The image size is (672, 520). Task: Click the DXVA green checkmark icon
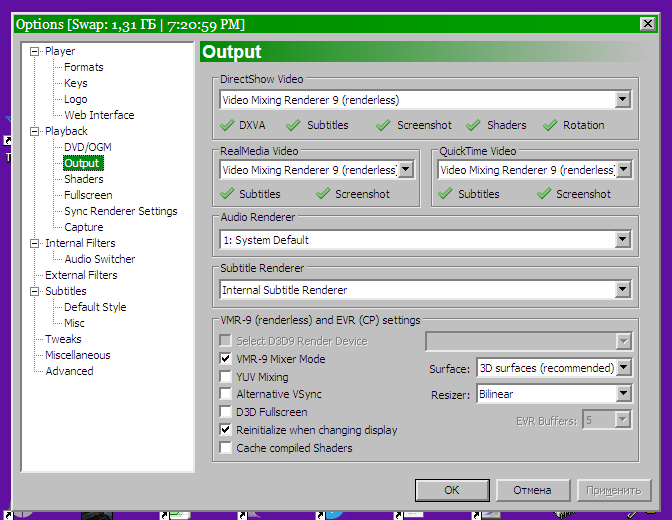tap(227, 125)
